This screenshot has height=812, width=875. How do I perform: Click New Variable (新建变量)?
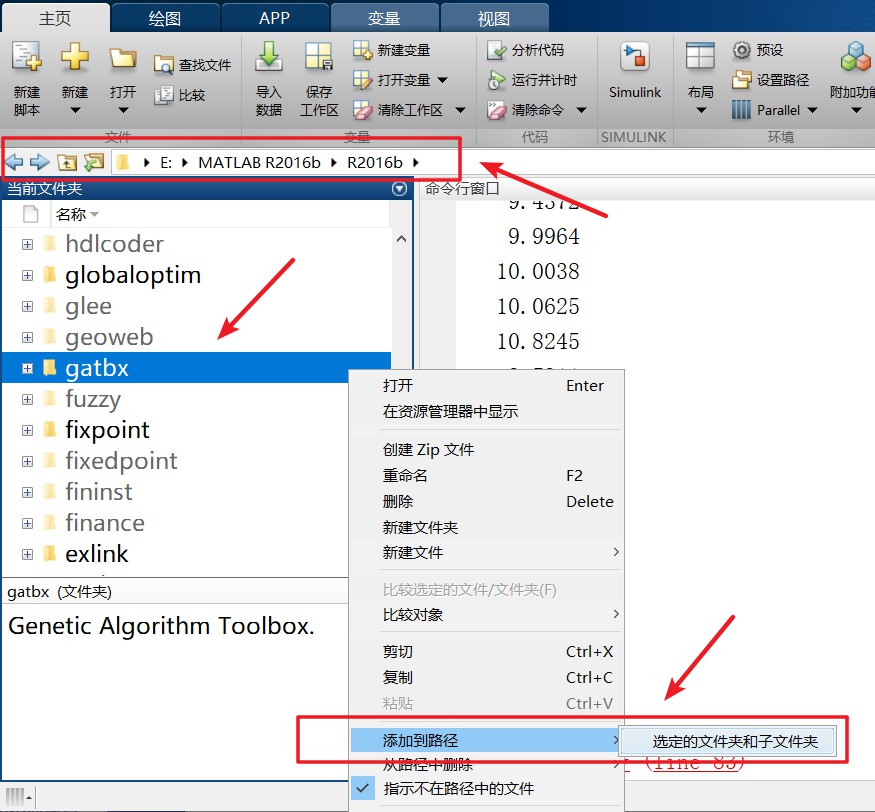pyautogui.click(x=391, y=50)
